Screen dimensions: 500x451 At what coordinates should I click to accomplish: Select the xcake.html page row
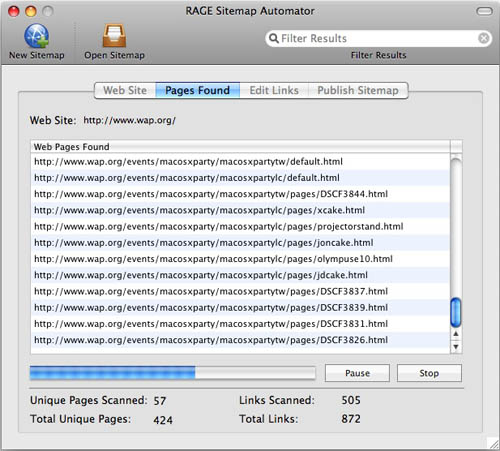coord(240,210)
